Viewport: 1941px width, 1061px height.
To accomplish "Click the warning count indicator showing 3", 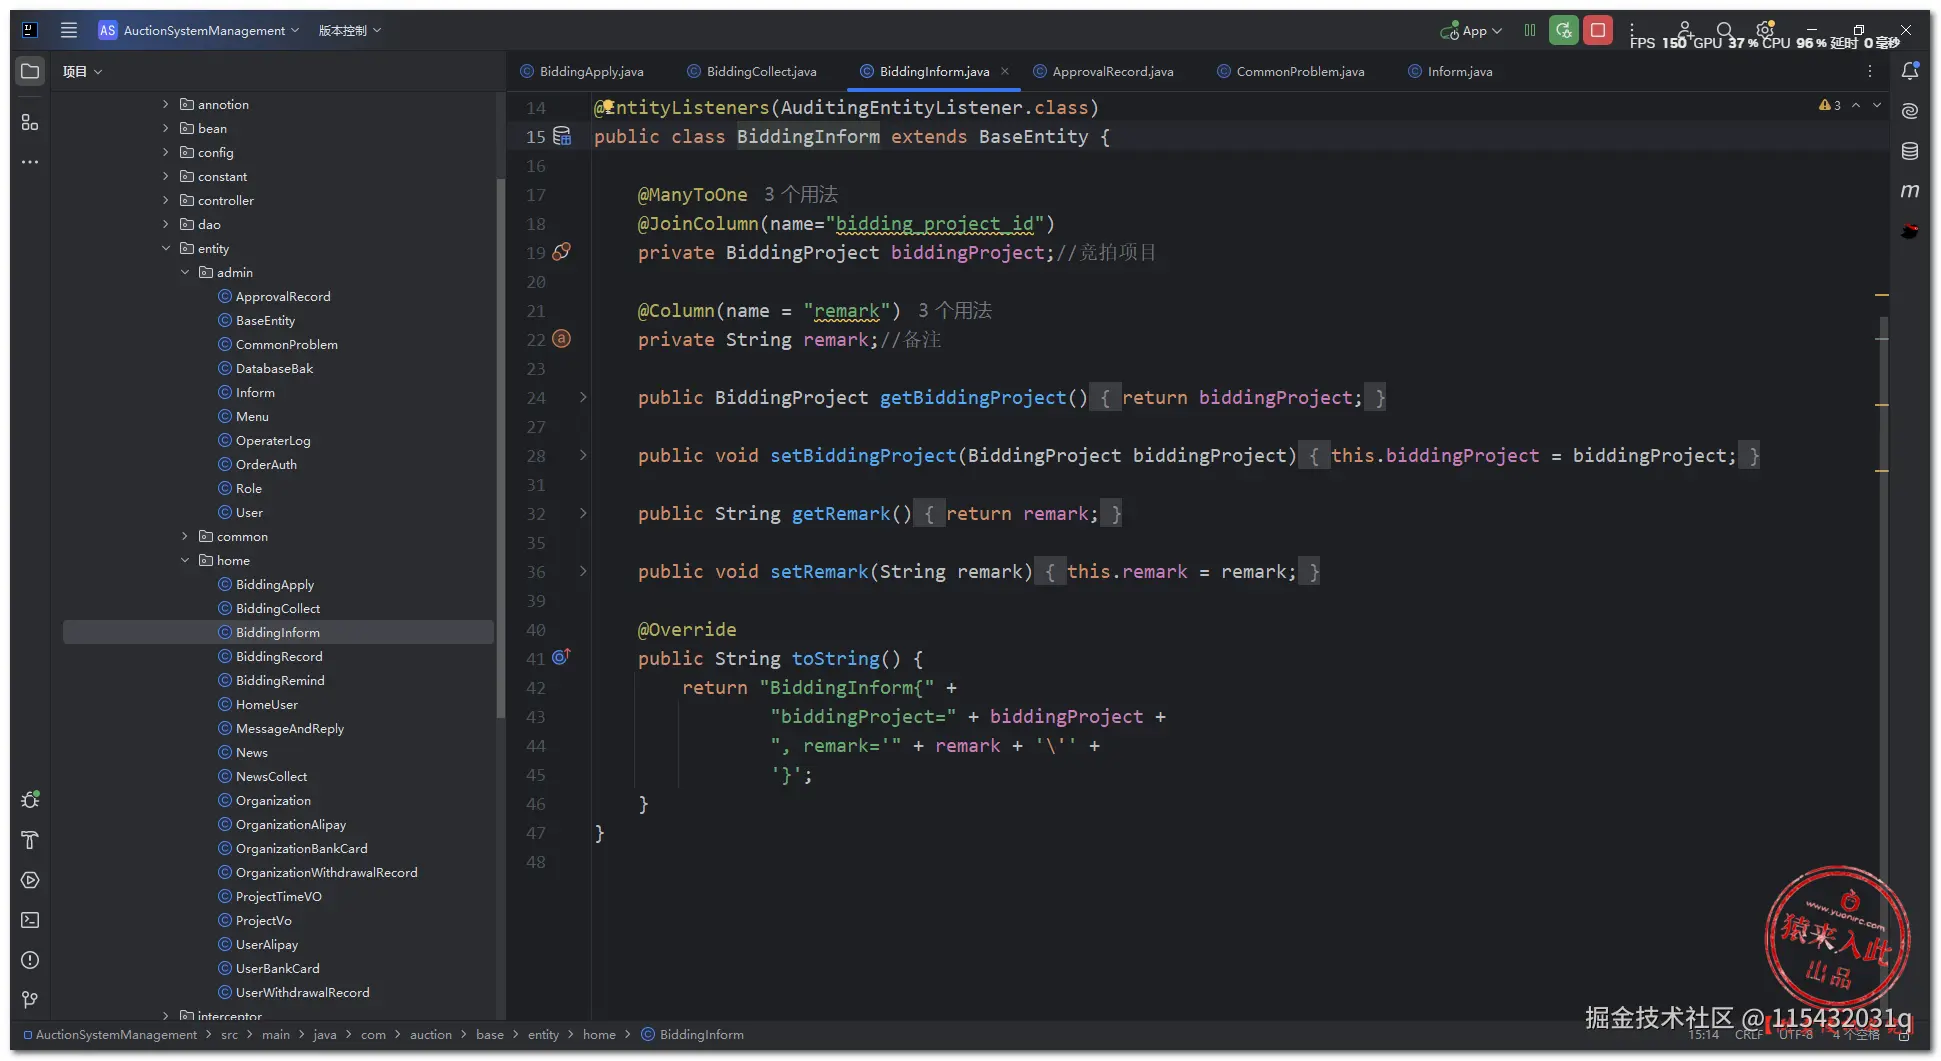I will coord(1830,105).
